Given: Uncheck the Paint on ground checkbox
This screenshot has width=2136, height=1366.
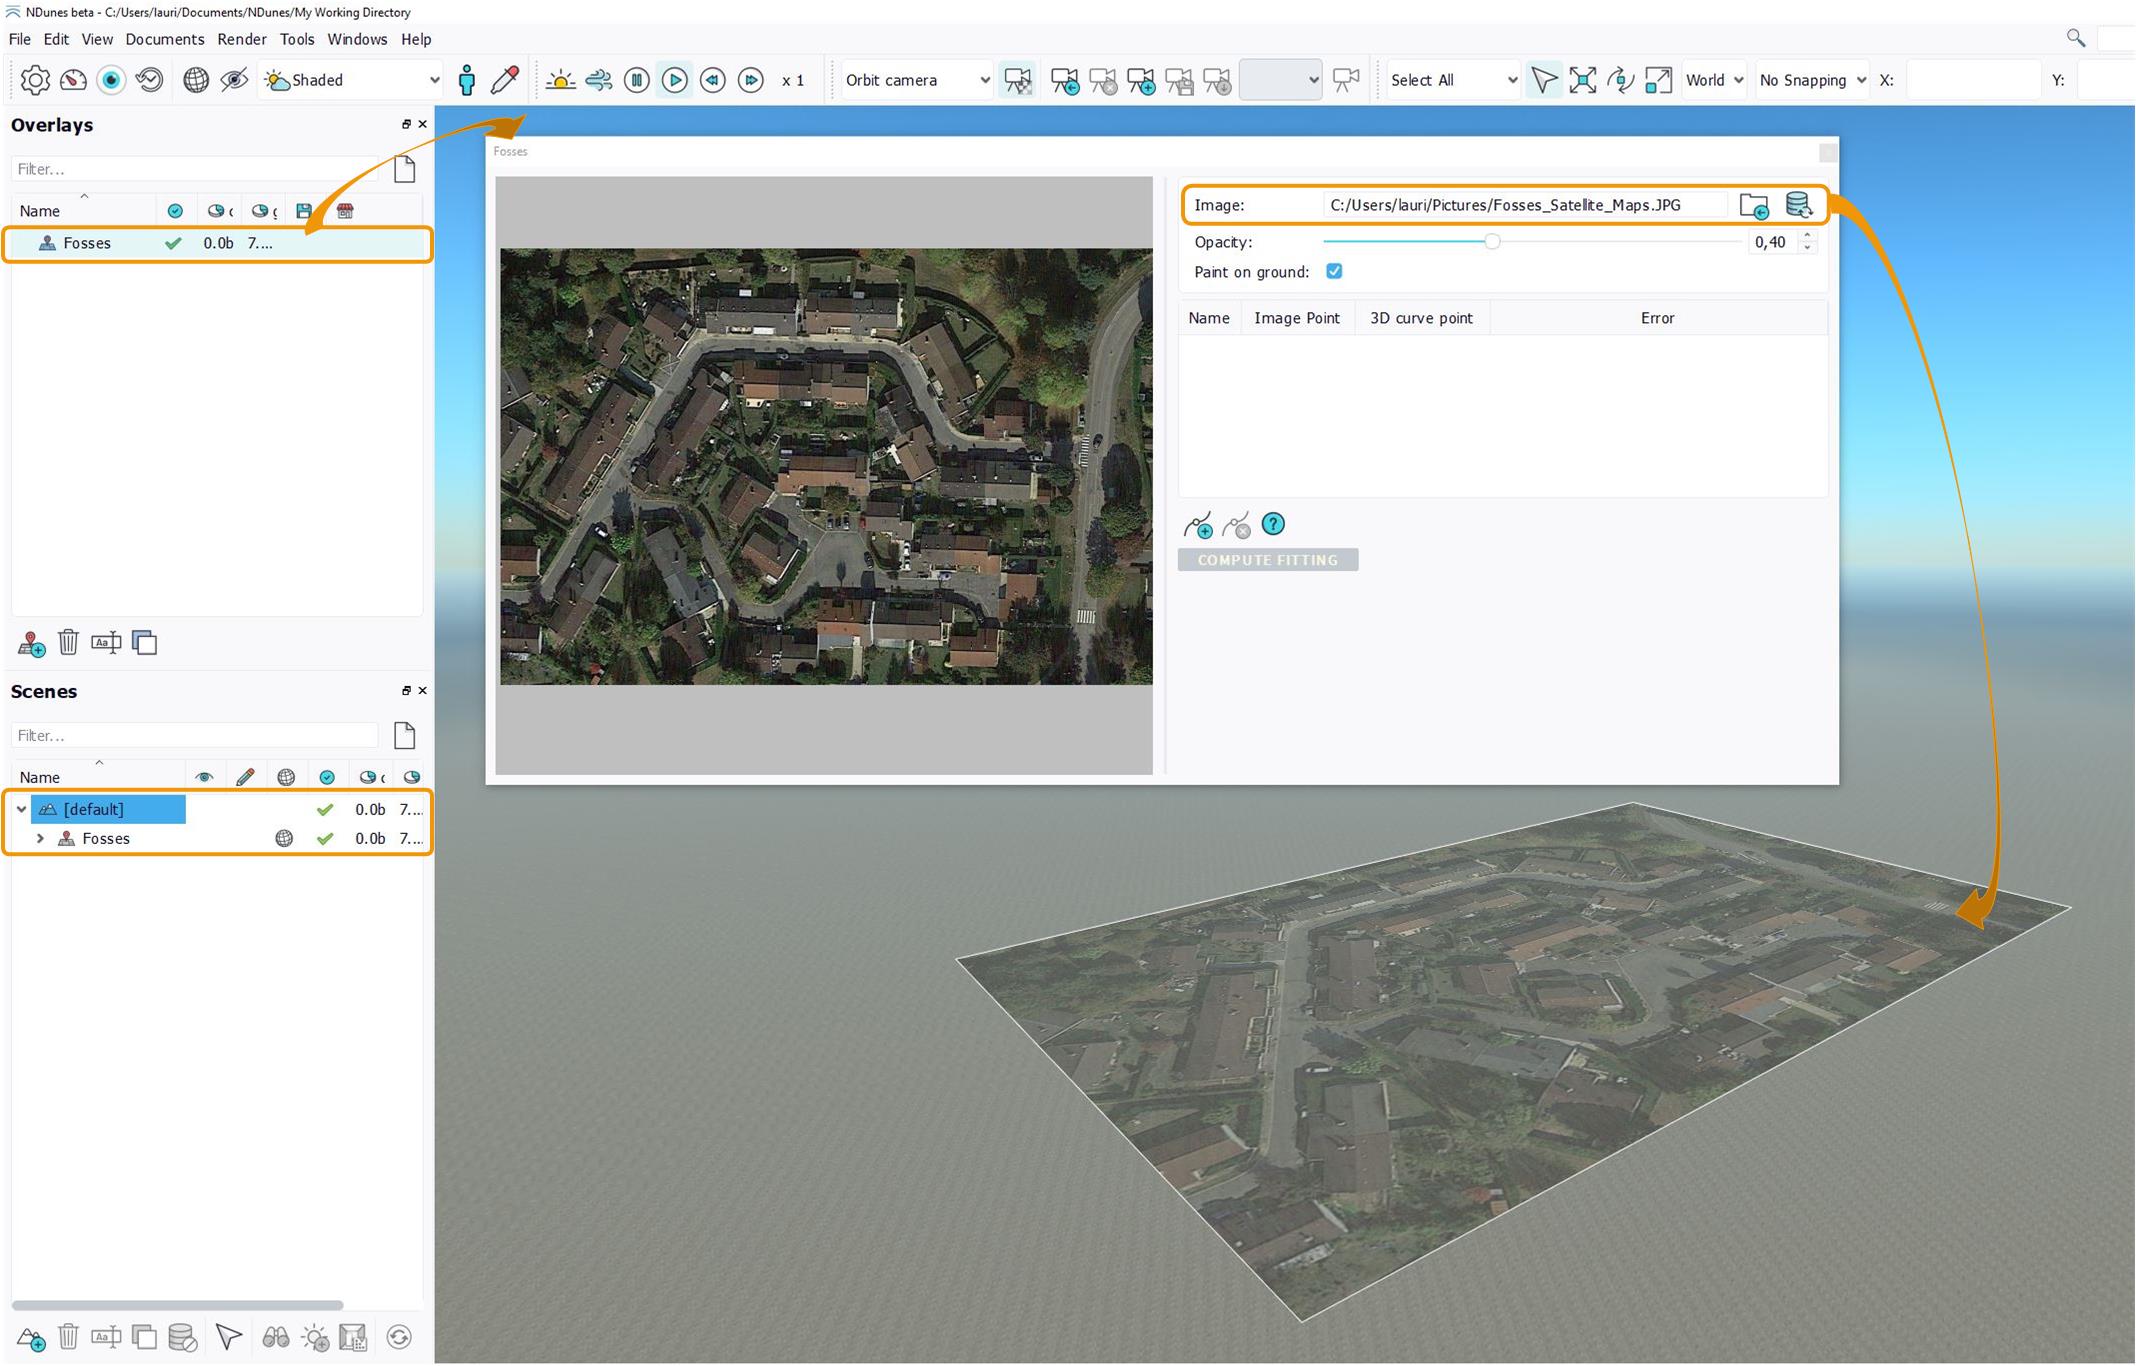Looking at the screenshot, I should tap(1334, 271).
